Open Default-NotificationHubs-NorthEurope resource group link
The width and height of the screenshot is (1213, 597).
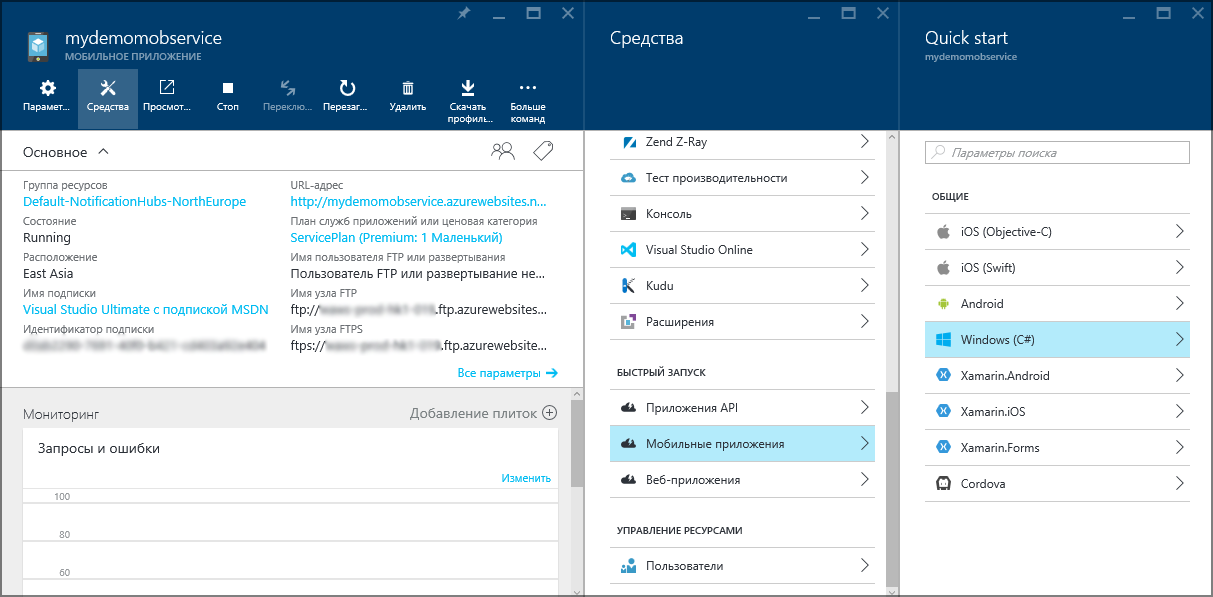[134, 201]
